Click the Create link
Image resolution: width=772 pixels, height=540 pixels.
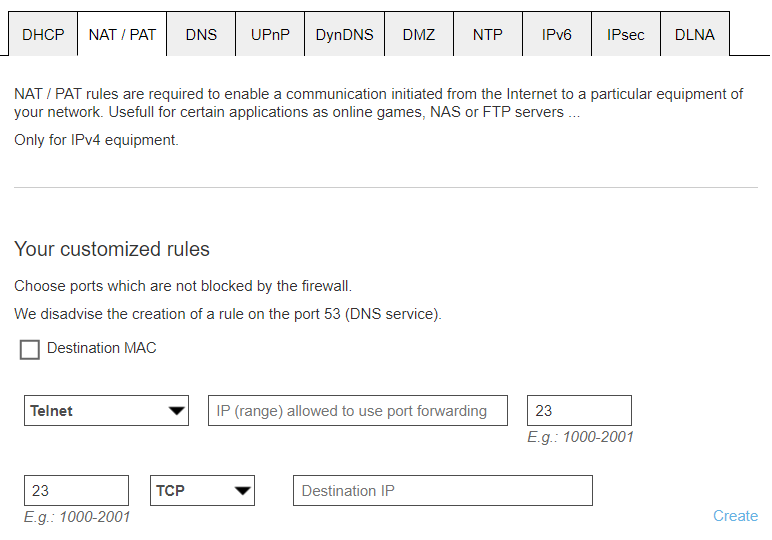pyautogui.click(x=735, y=516)
